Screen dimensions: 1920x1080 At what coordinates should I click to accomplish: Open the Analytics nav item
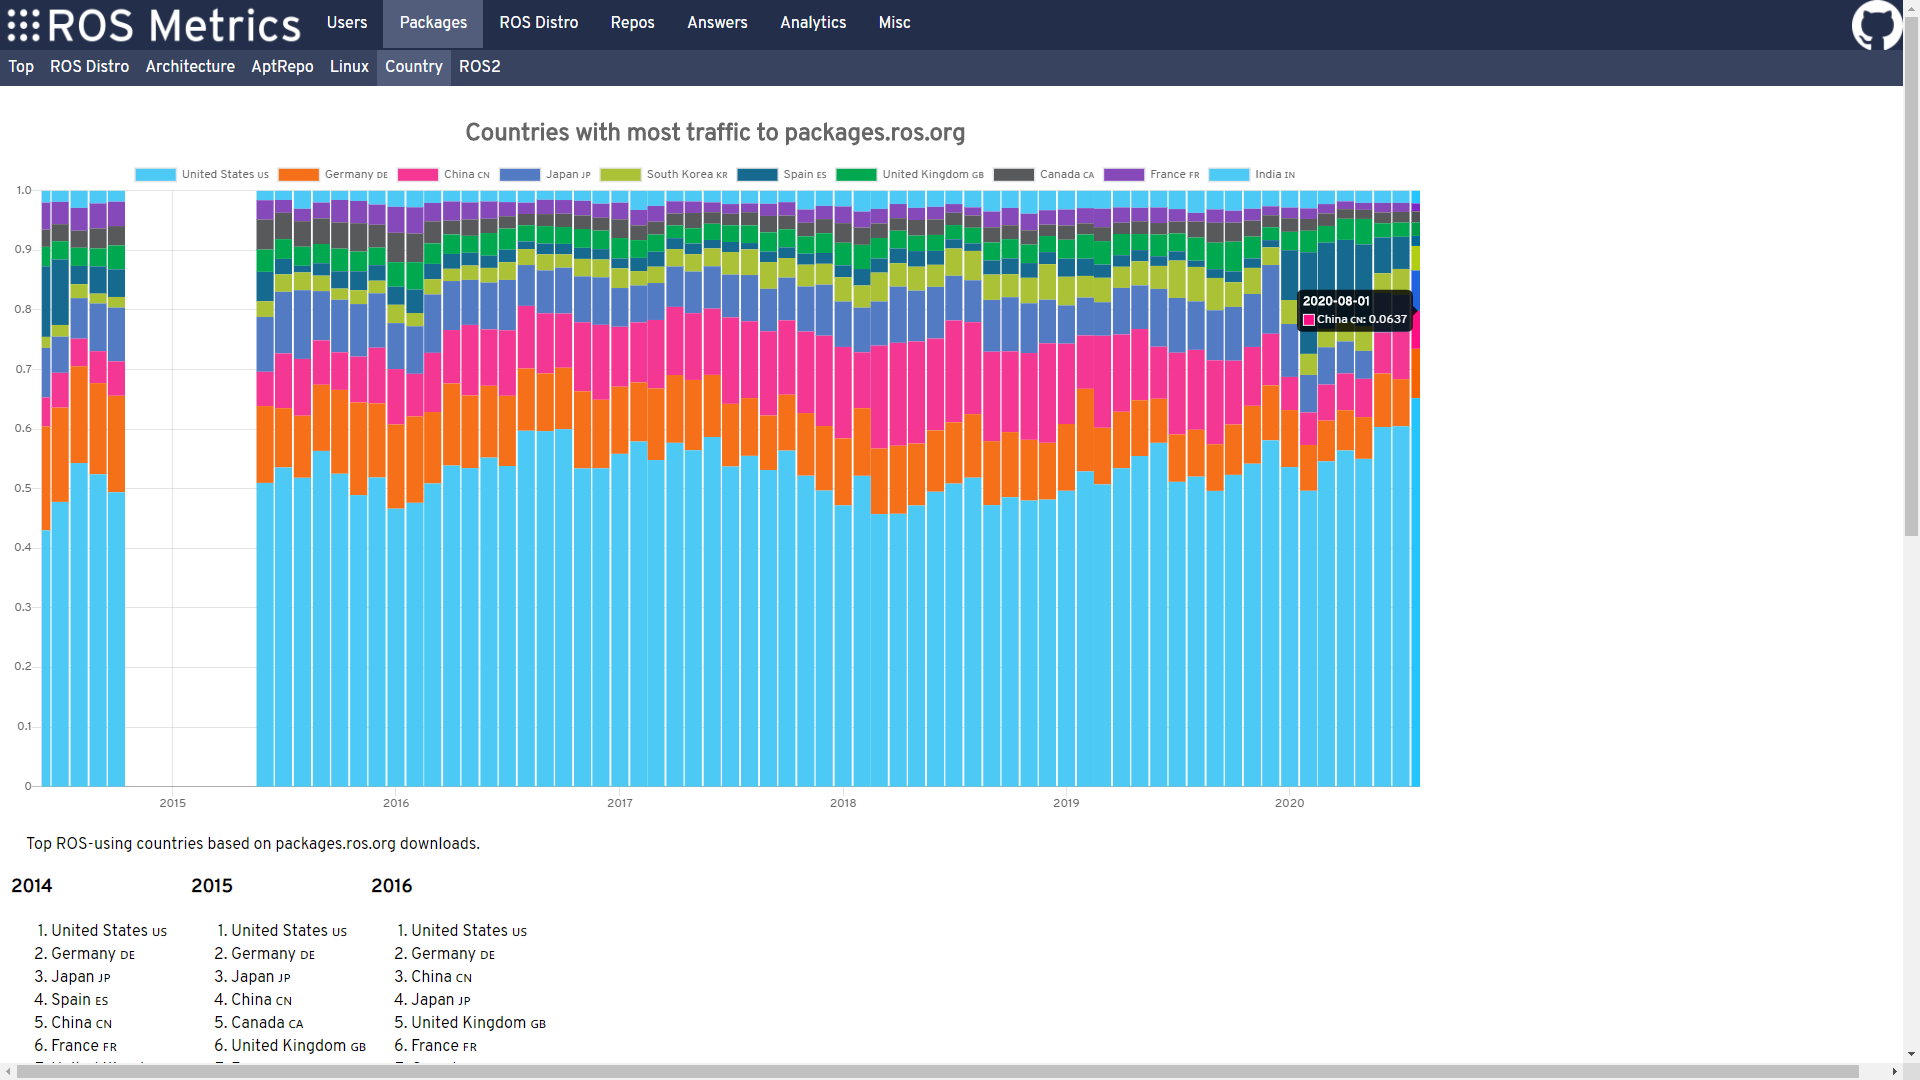tap(812, 23)
